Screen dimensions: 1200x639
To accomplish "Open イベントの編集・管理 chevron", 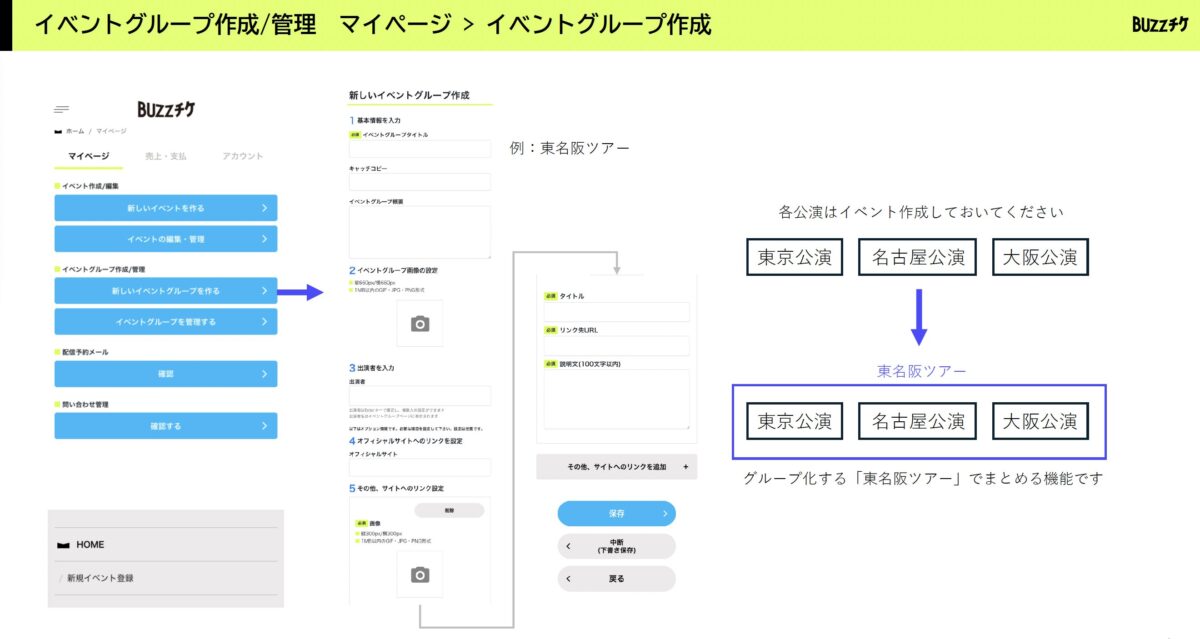I will click(264, 239).
